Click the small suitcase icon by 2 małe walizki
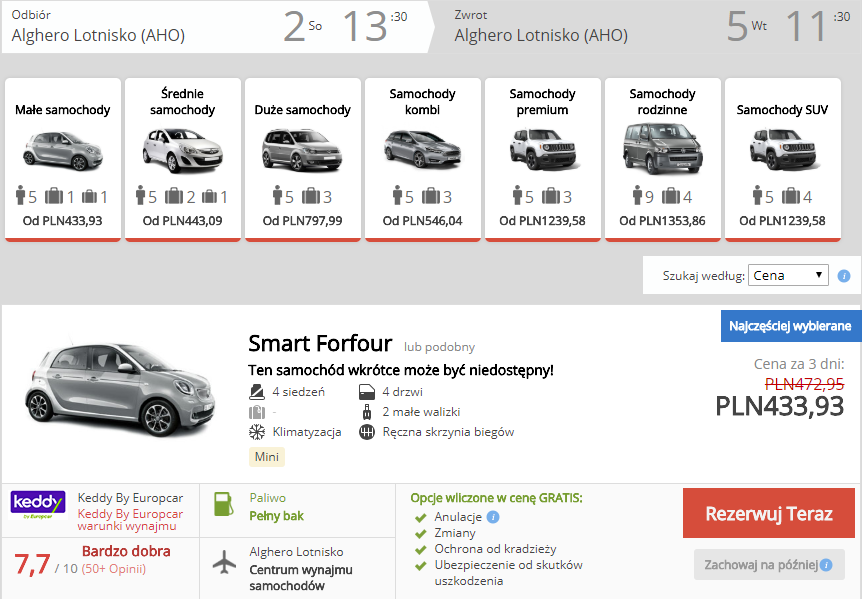 [367, 412]
